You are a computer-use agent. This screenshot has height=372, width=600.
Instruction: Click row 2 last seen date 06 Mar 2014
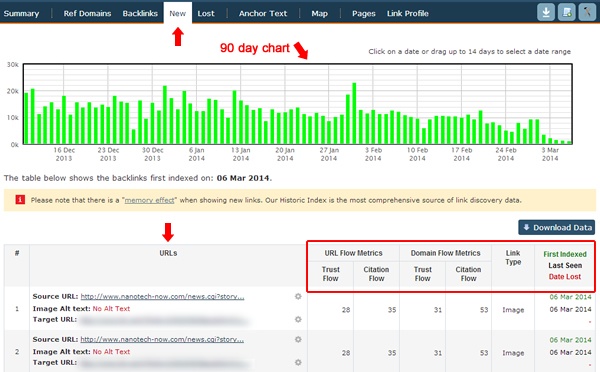pyautogui.click(x=571, y=352)
